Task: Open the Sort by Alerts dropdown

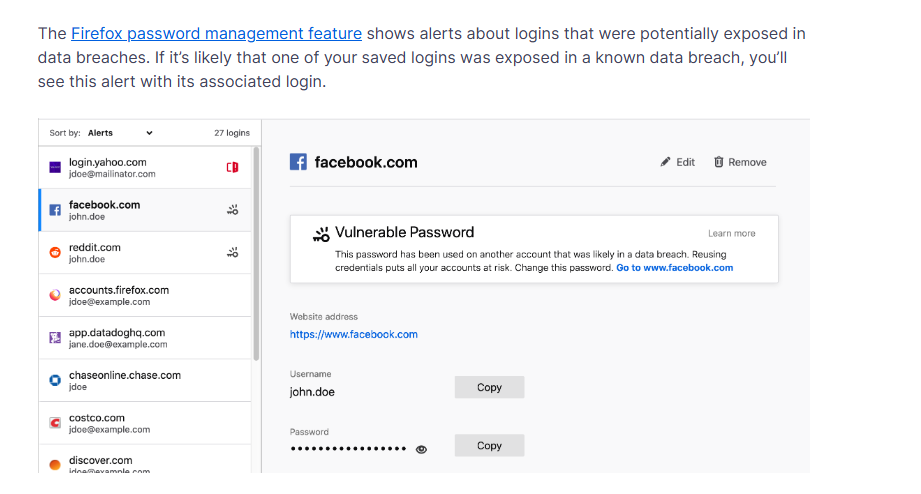Action: [120, 132]
